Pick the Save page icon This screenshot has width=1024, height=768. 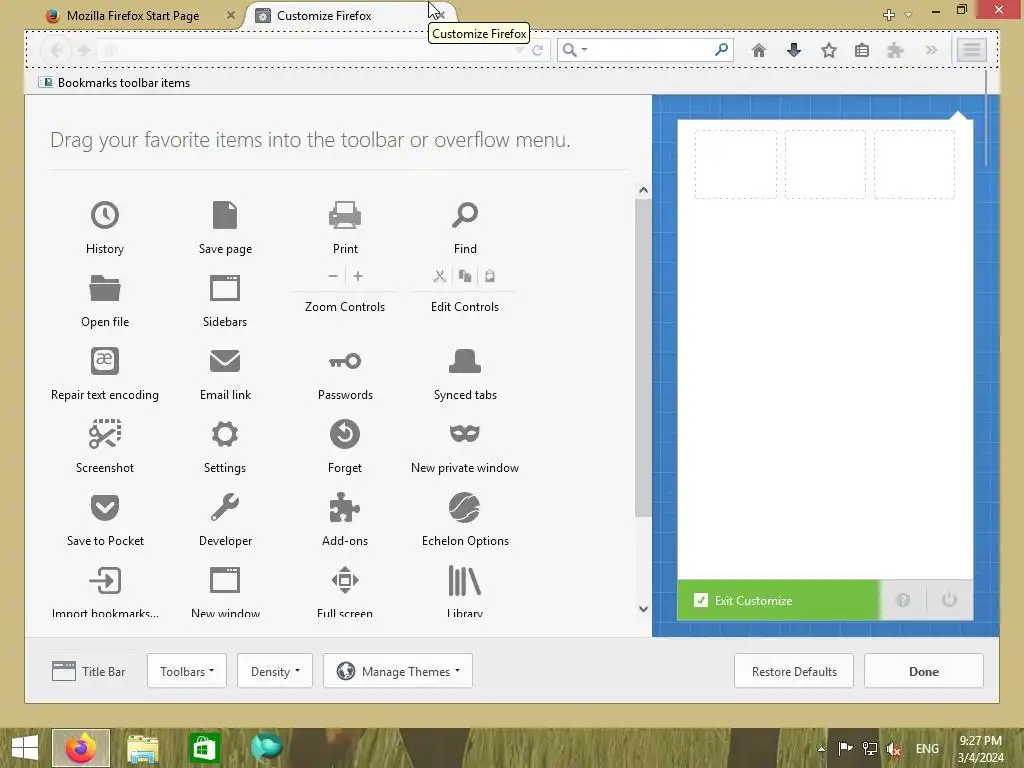(x=225, y=215)
